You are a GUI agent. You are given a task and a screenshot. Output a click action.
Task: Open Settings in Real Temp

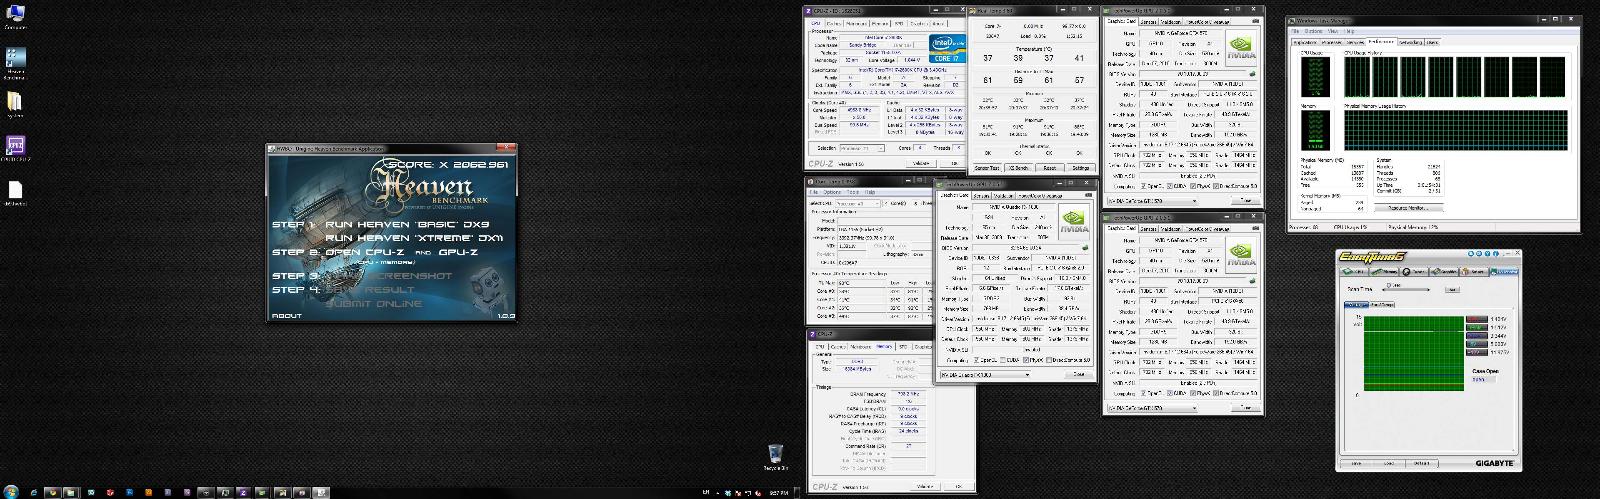point(1080,168)
